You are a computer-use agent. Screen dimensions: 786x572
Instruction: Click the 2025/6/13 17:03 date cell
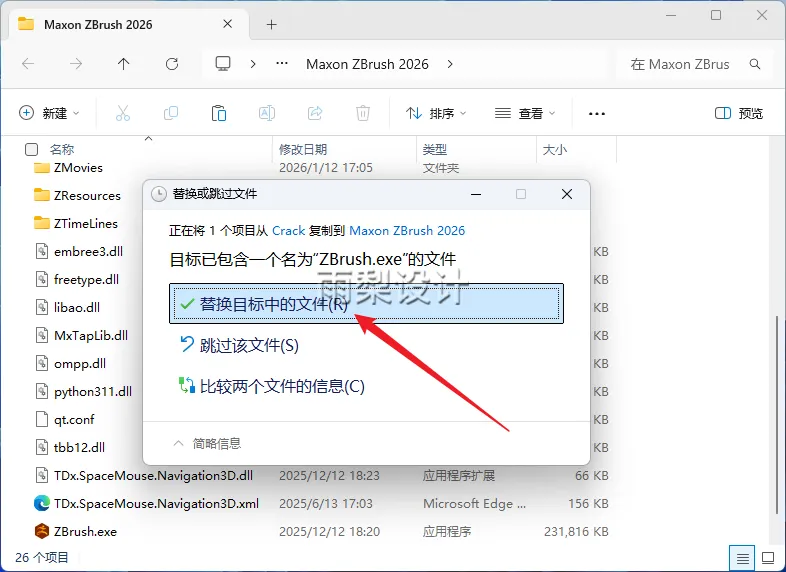click(x=325, y=503)
